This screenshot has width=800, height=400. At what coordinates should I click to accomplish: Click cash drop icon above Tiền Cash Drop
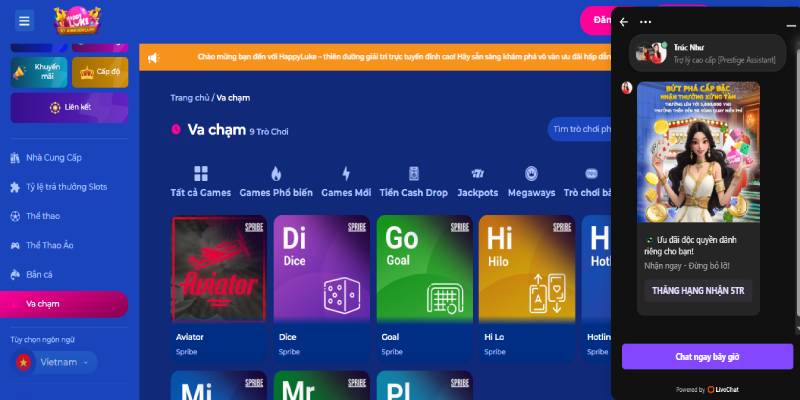click(x=414, y=173)
